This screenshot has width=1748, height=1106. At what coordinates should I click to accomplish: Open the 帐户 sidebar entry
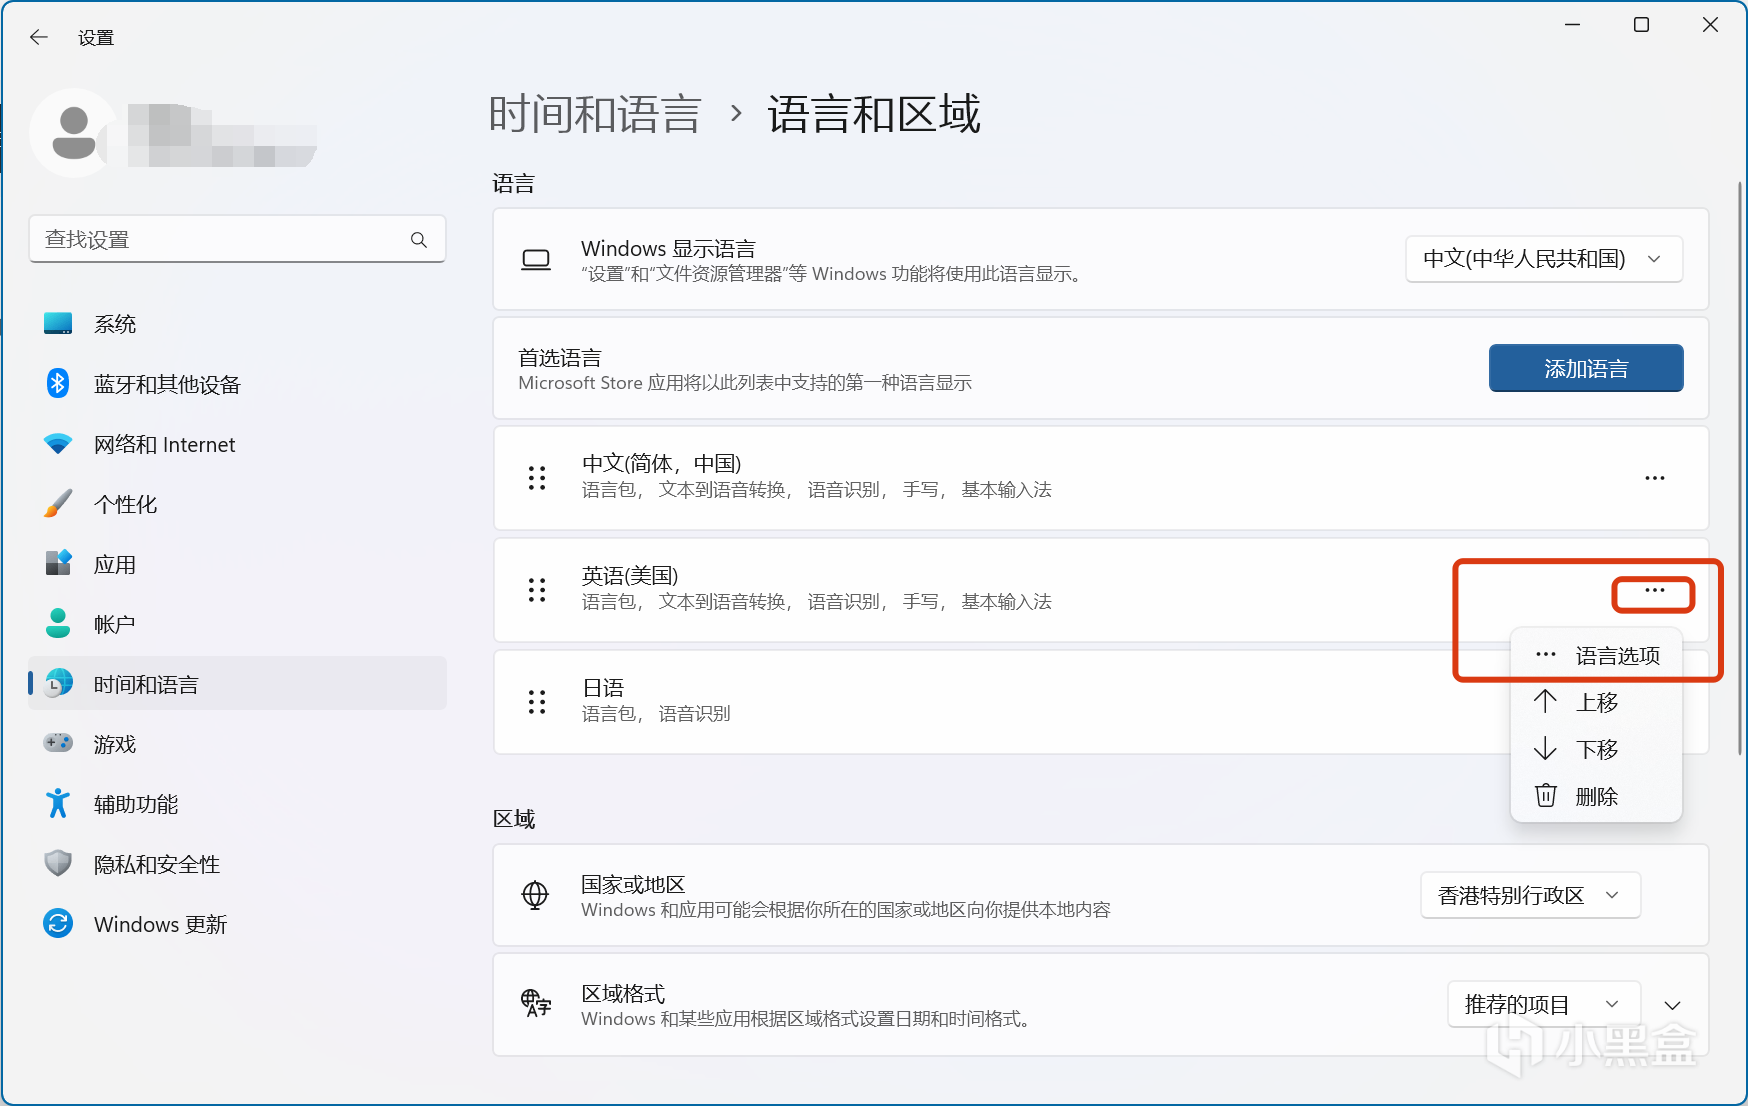(x=237, y=624)
